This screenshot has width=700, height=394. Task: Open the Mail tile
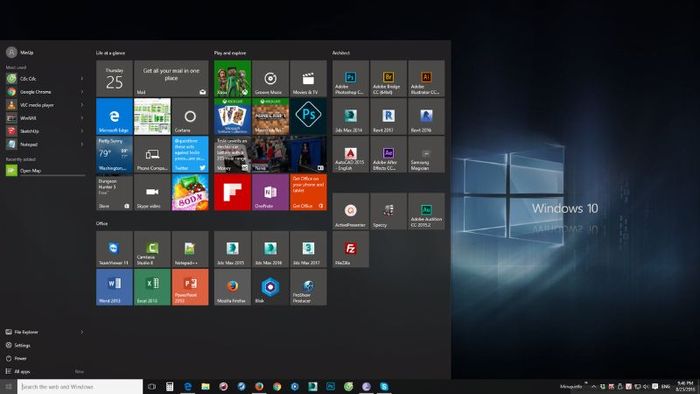click(x=171, y=79)
